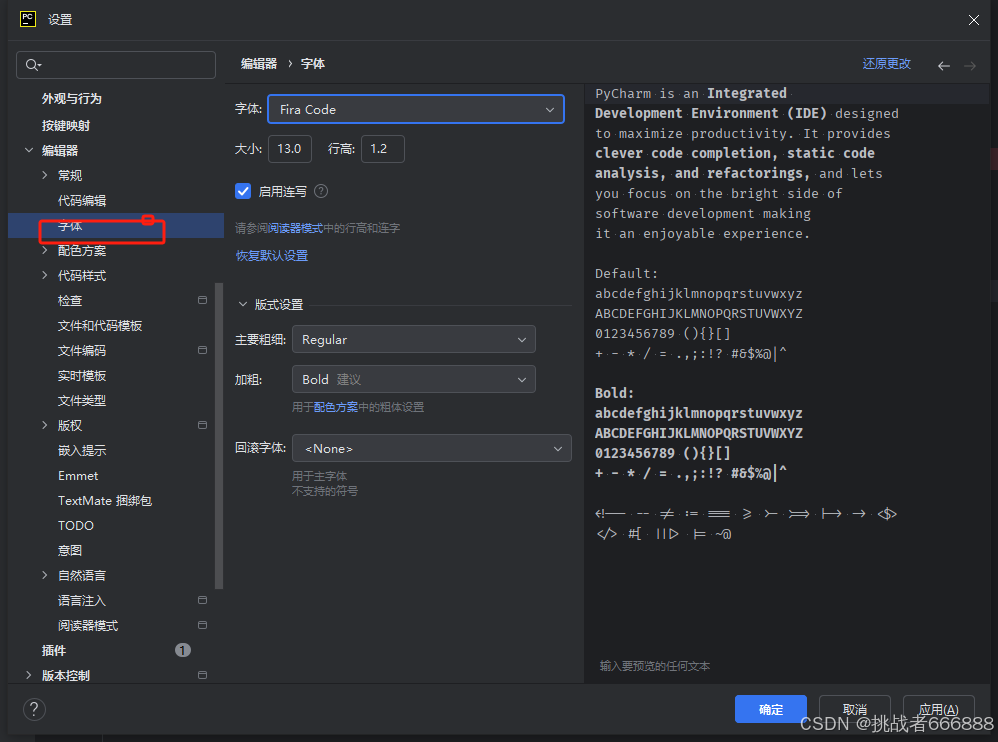Screen dimensions: 998x742
Task: Click the forward arrow navigation icon
Action: click(x=970, y=66)
